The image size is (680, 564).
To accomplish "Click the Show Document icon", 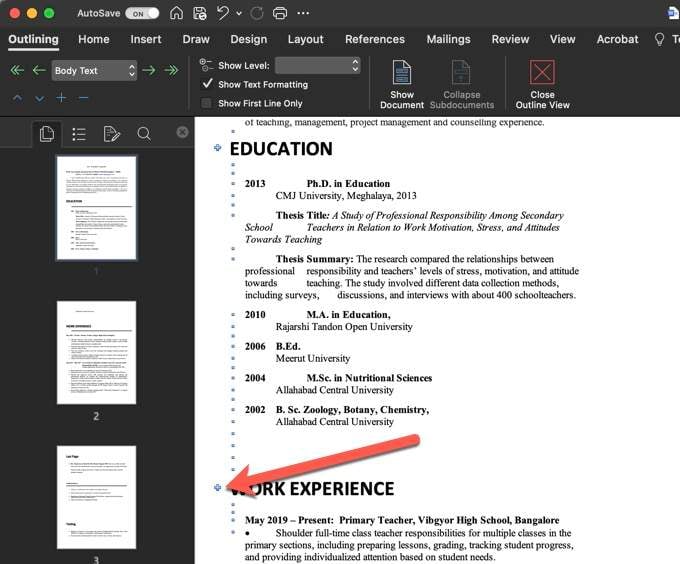I will point(402,83).
